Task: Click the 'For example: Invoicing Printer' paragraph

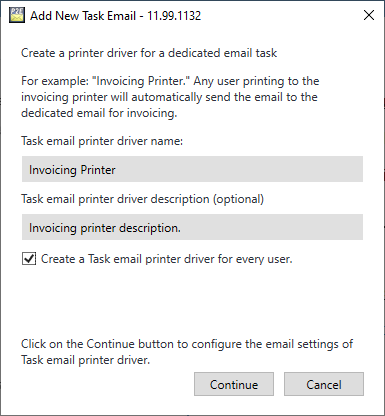Action: pos(170,97)
